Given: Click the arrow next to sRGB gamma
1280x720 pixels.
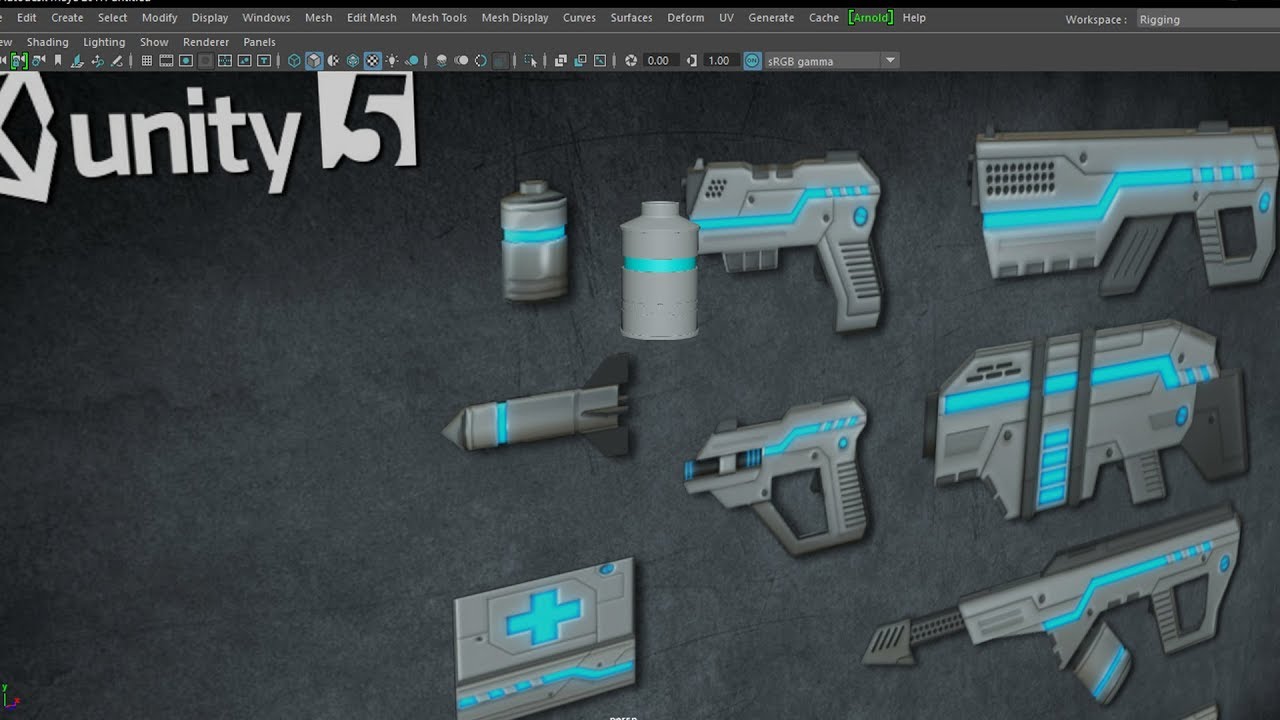Looking at the screenshot, I should (890, 61).
